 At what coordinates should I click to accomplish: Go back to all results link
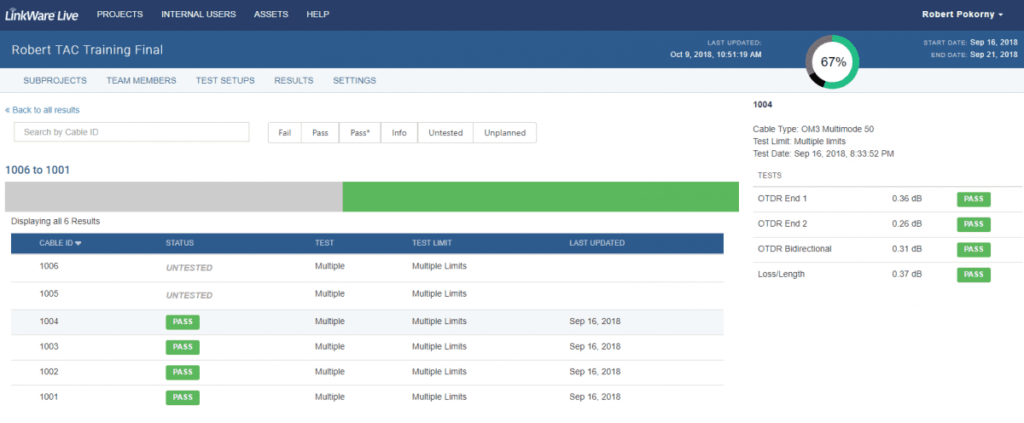pyautogui.click(x=42, y=110)
